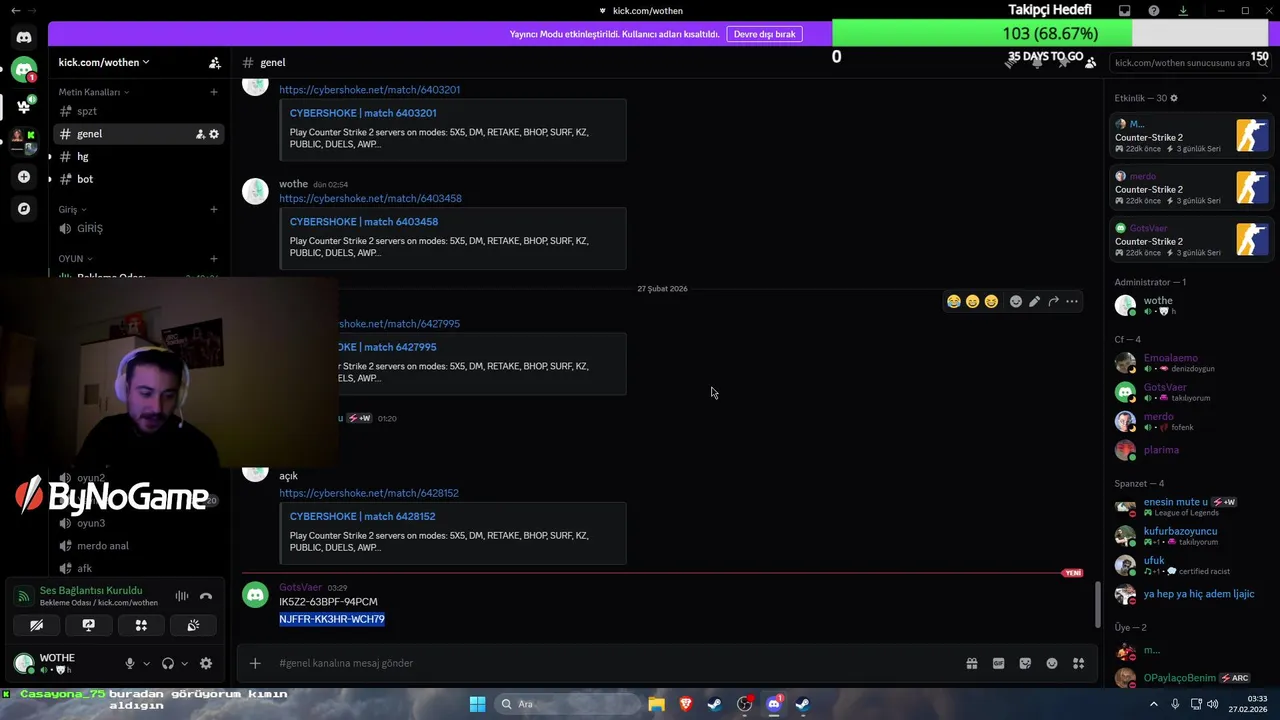Expand headphone output options arrow
The width and height of the screenshot is (1280, 720).
184,663
